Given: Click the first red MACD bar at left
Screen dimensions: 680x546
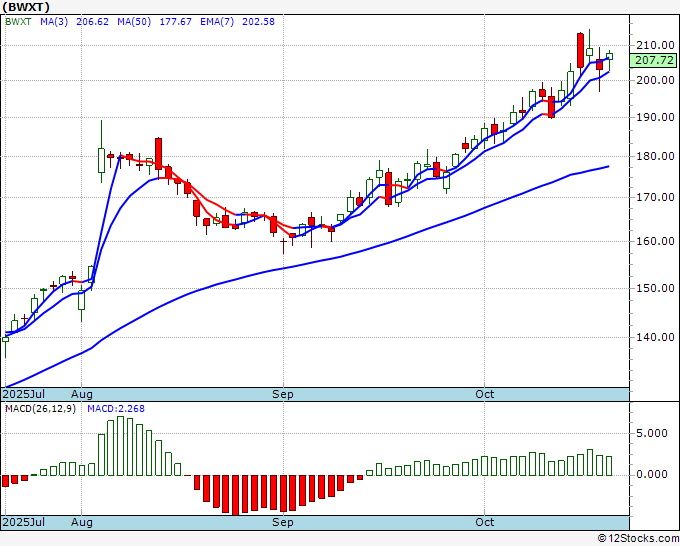Looking at the screenshot, I should click(x=6, y=481).
